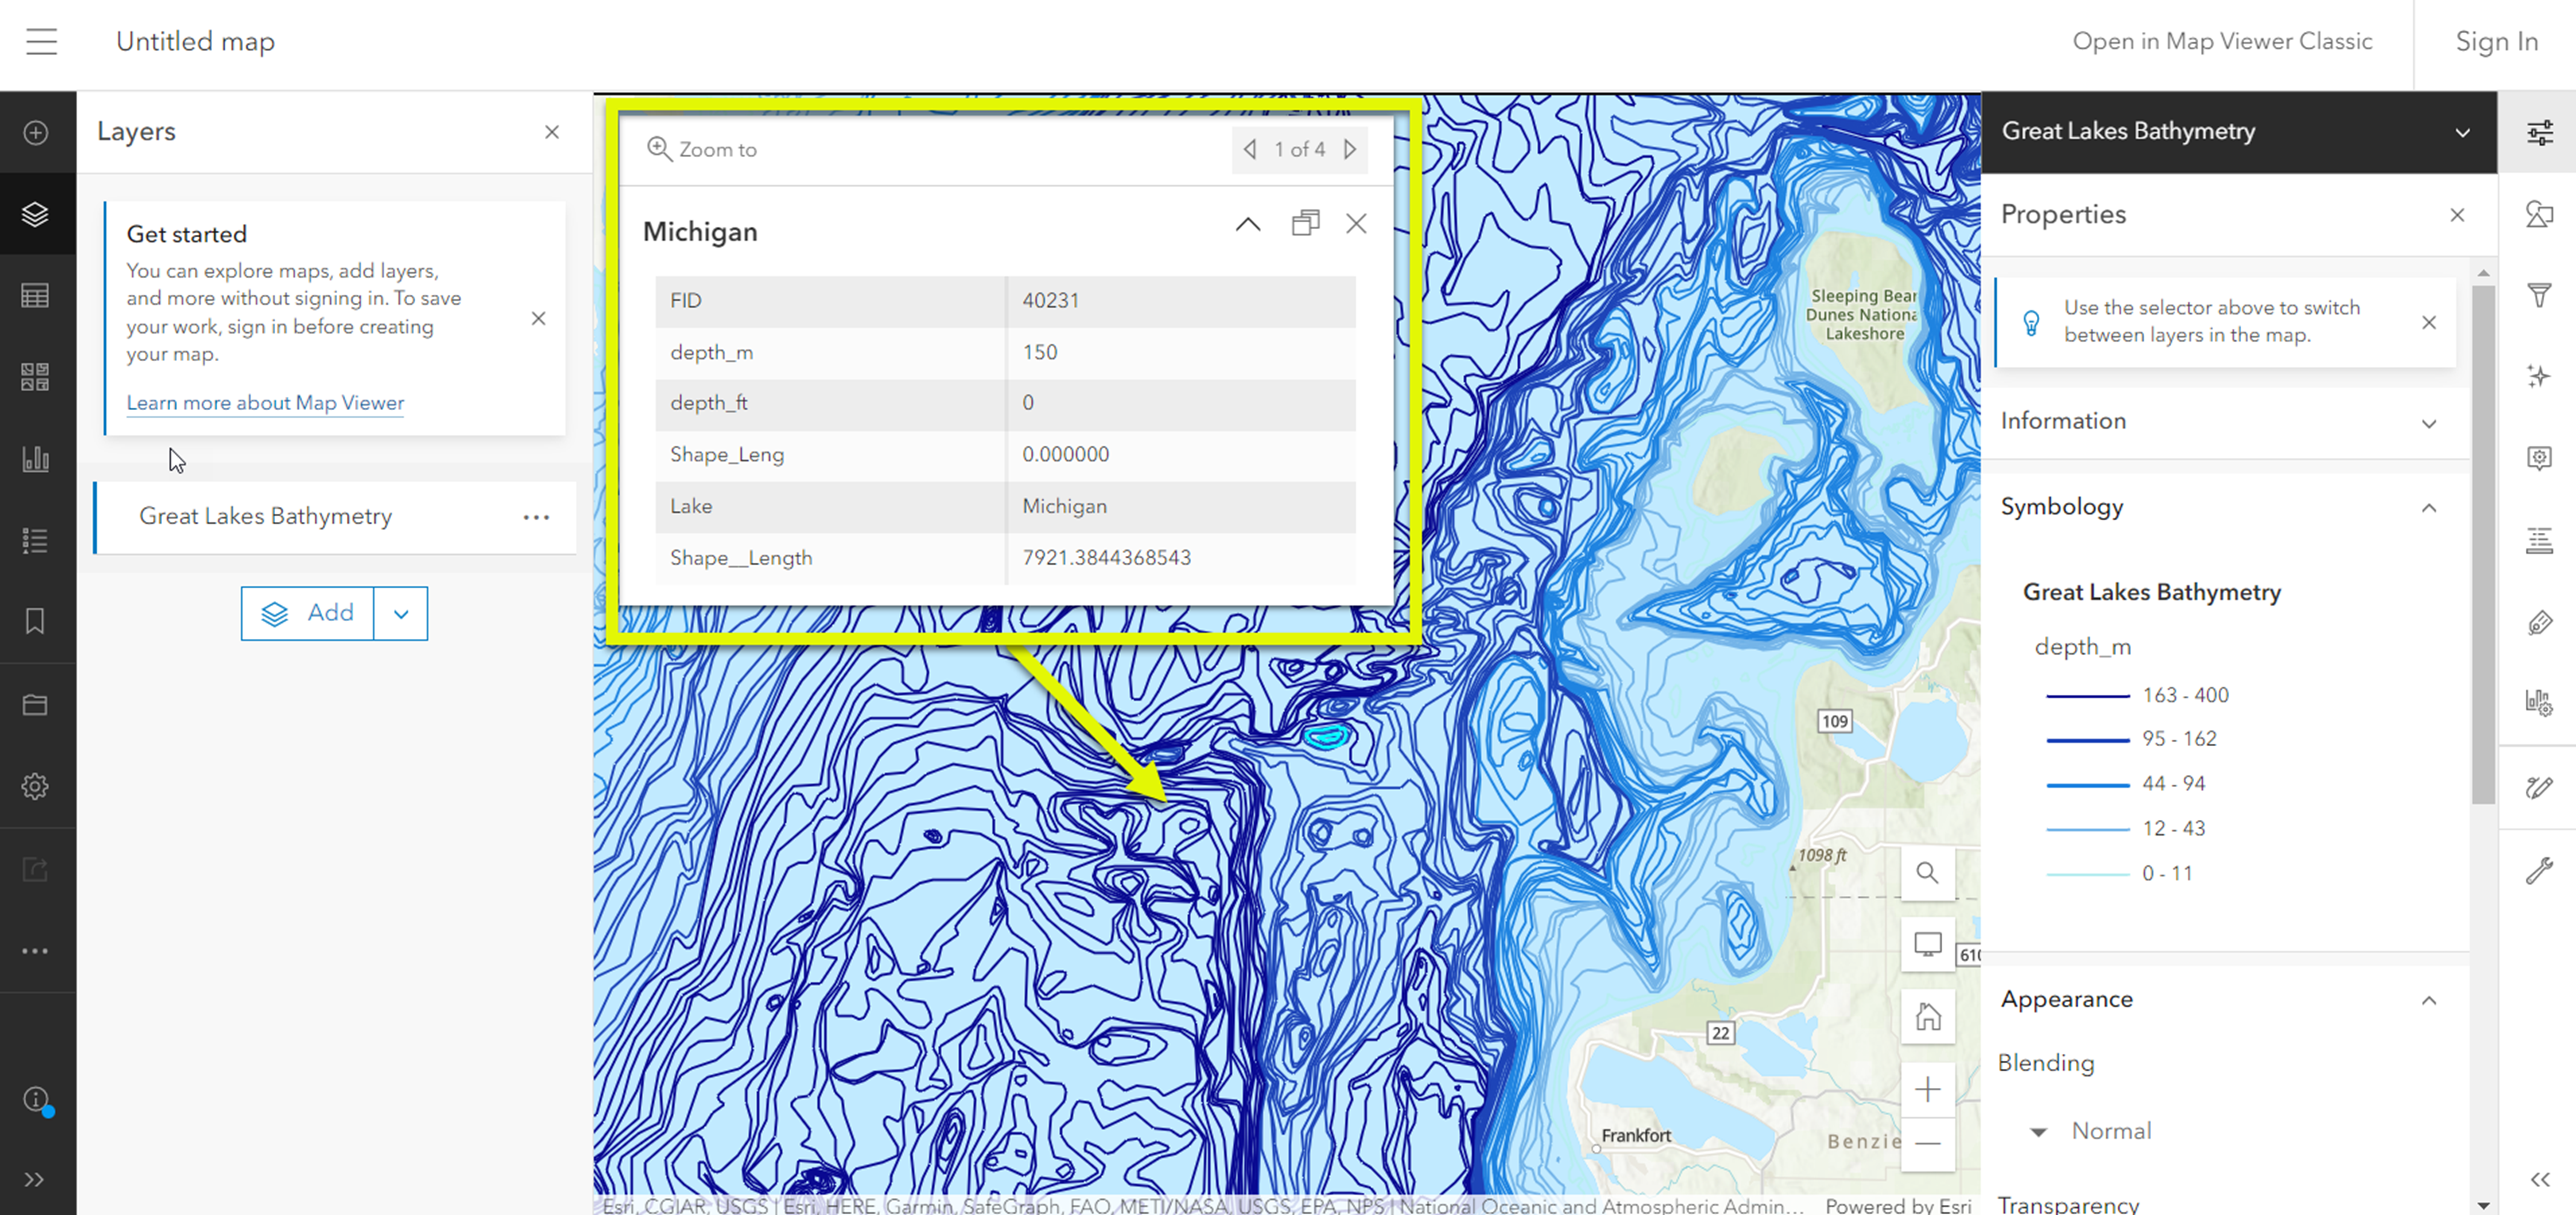
Task: Open the Map tools wrench icon
Action: pyautogui.click(x=2539, y=870)
